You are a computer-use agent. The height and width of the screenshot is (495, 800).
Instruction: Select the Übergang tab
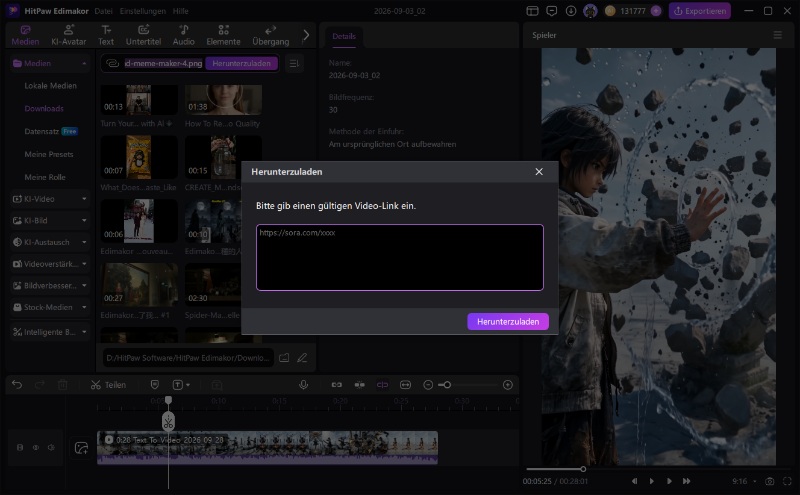[x=270, y=35]
